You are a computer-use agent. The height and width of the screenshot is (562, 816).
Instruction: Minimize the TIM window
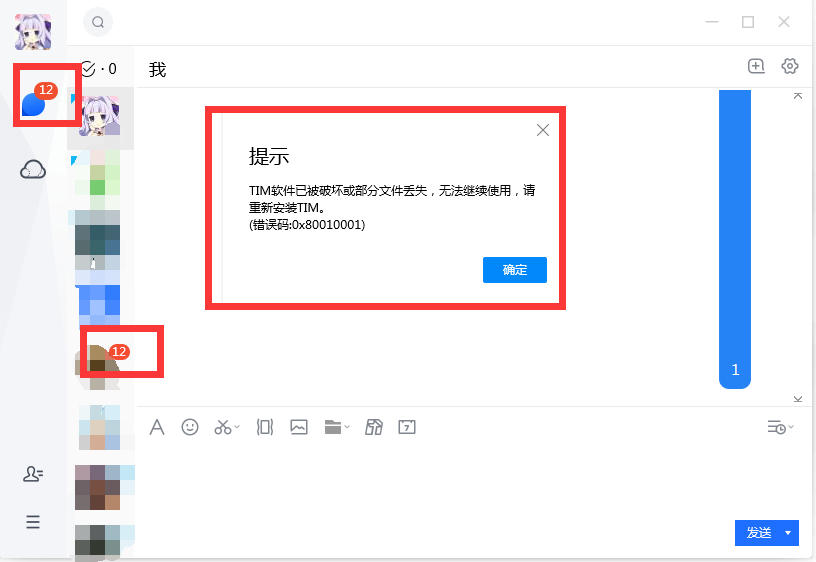coord(712,22)
